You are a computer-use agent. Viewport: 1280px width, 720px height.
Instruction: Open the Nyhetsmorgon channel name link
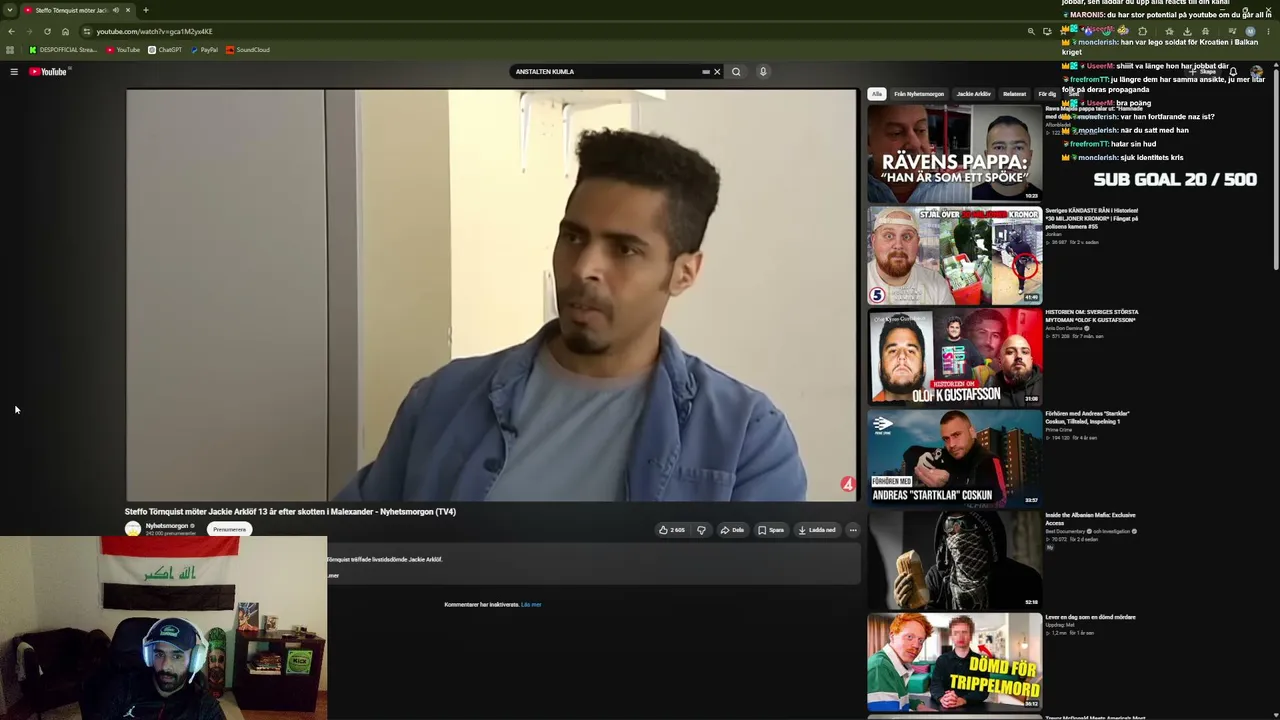[x=167, y=526]
